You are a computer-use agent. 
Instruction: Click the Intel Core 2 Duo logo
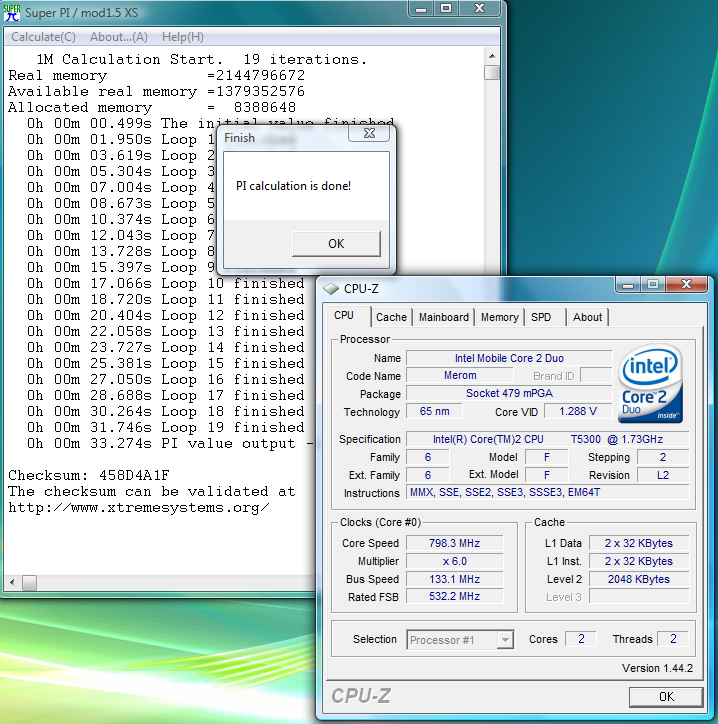coord(651,383)
